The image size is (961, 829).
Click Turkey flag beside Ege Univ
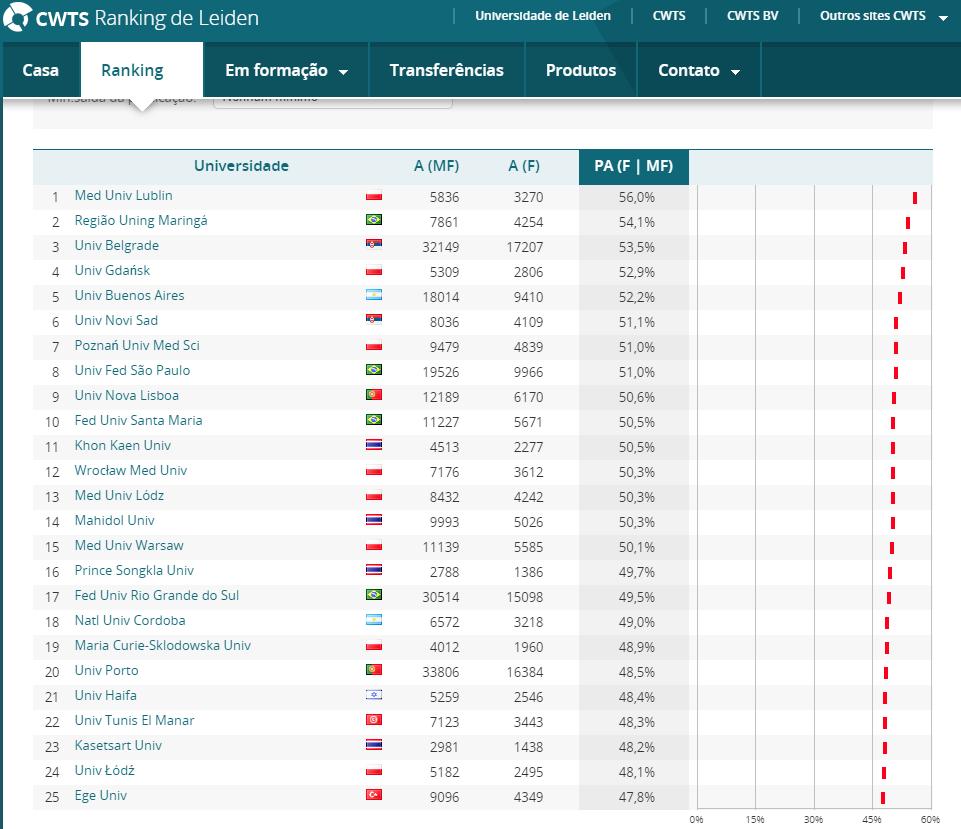click(x=374, y=796)
